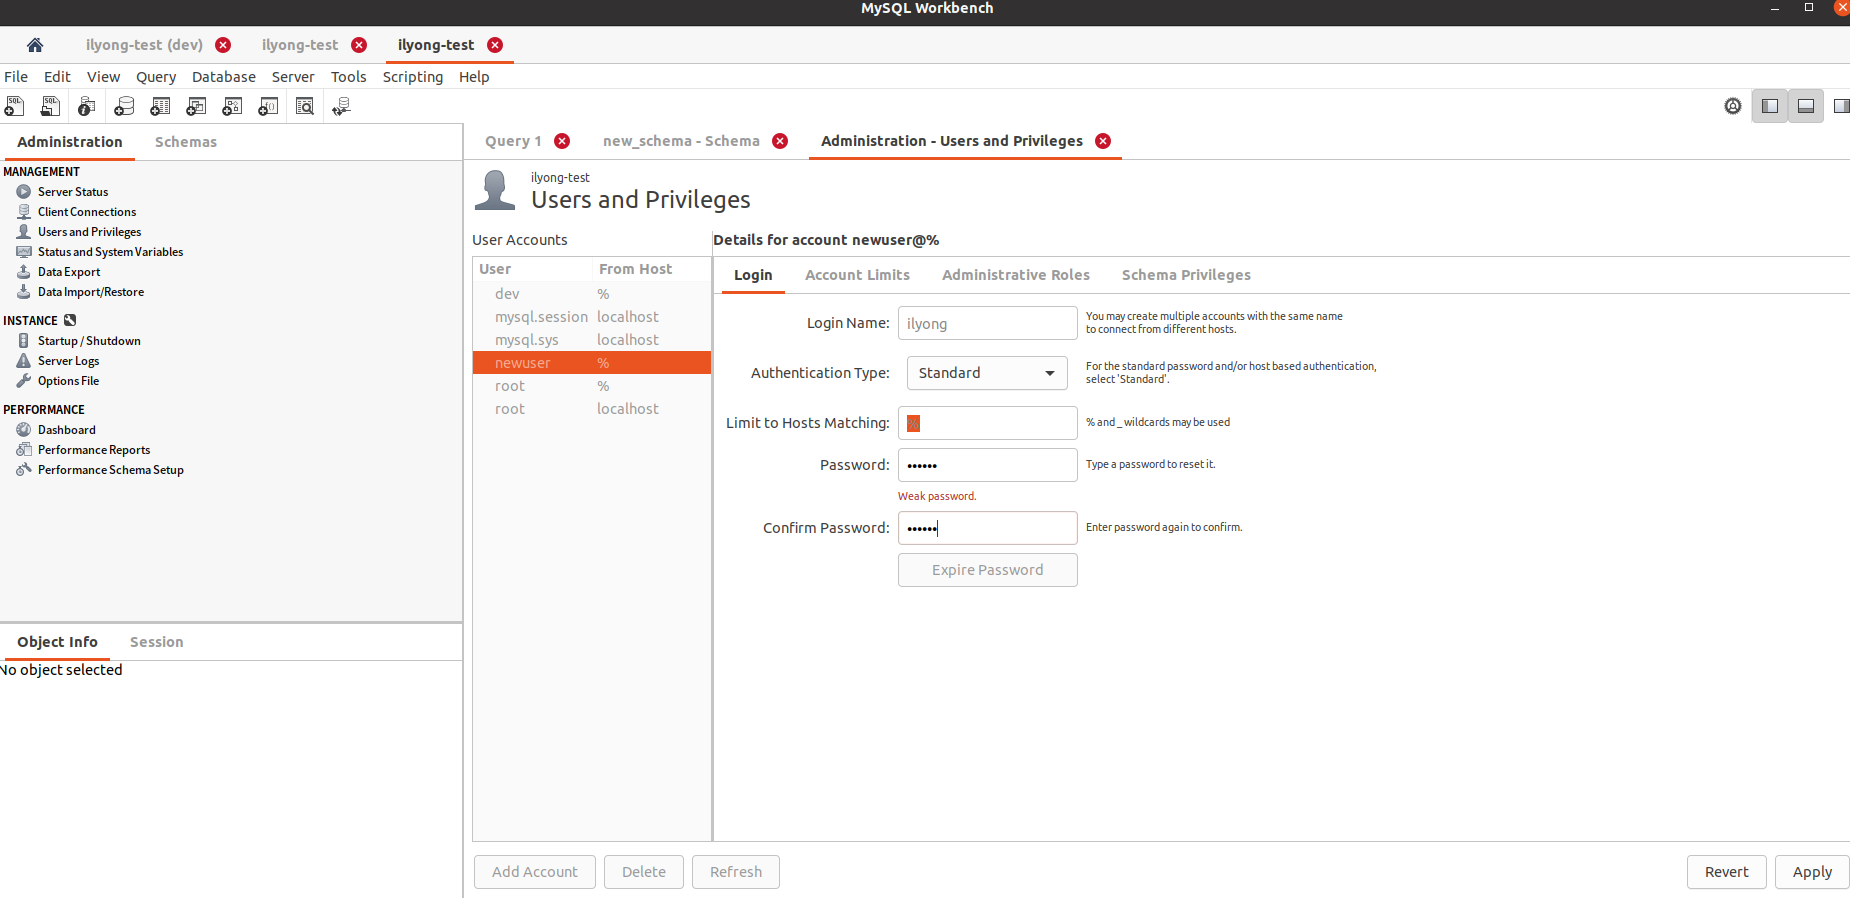Close the middle ilyong-test connection tab
1850x898 pixels.
point(359,45)
